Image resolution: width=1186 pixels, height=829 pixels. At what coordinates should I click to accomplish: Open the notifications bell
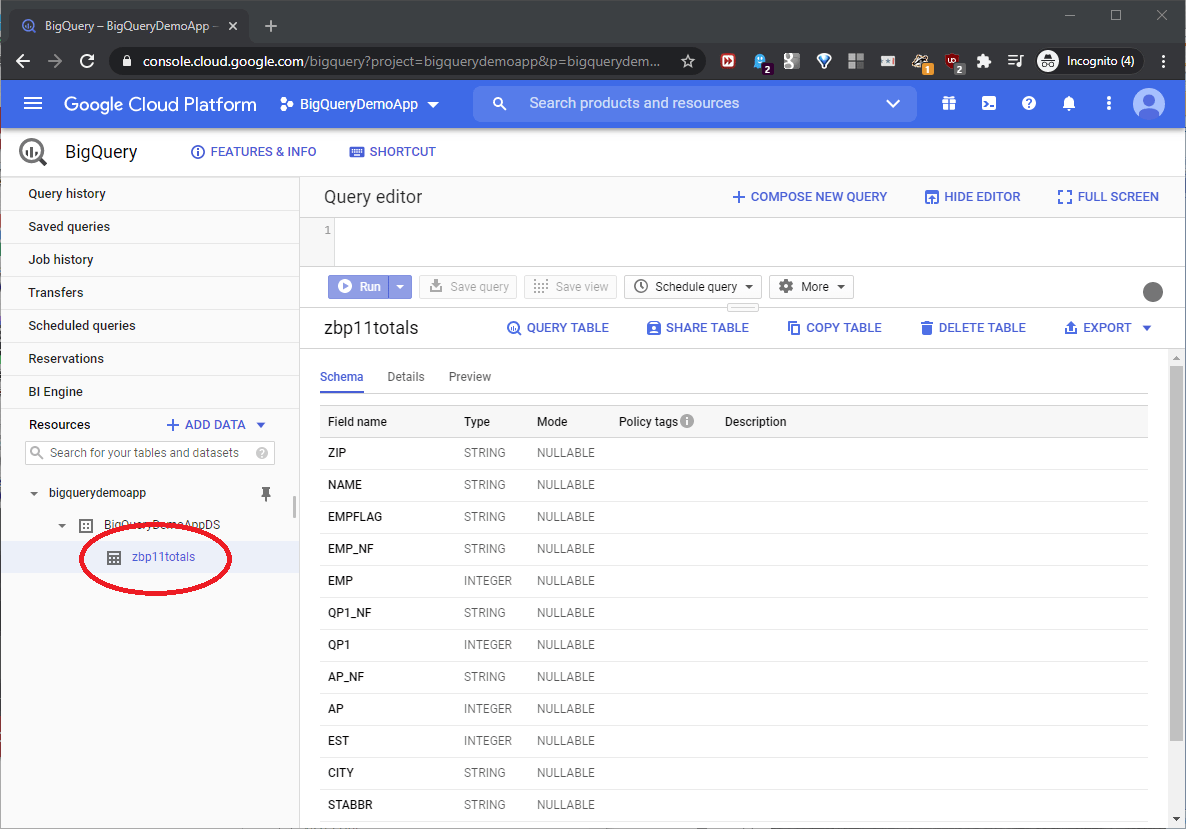[1069, 103]
